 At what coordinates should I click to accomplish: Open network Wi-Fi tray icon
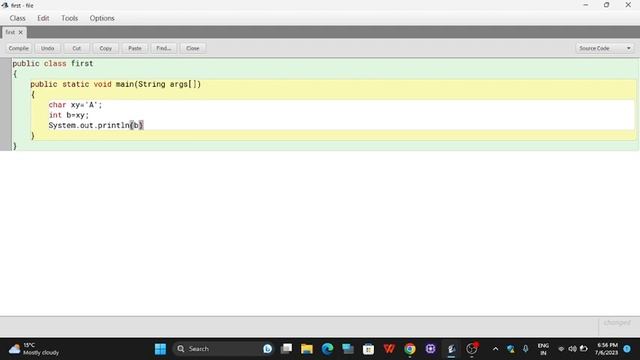[x=561, y=349]
